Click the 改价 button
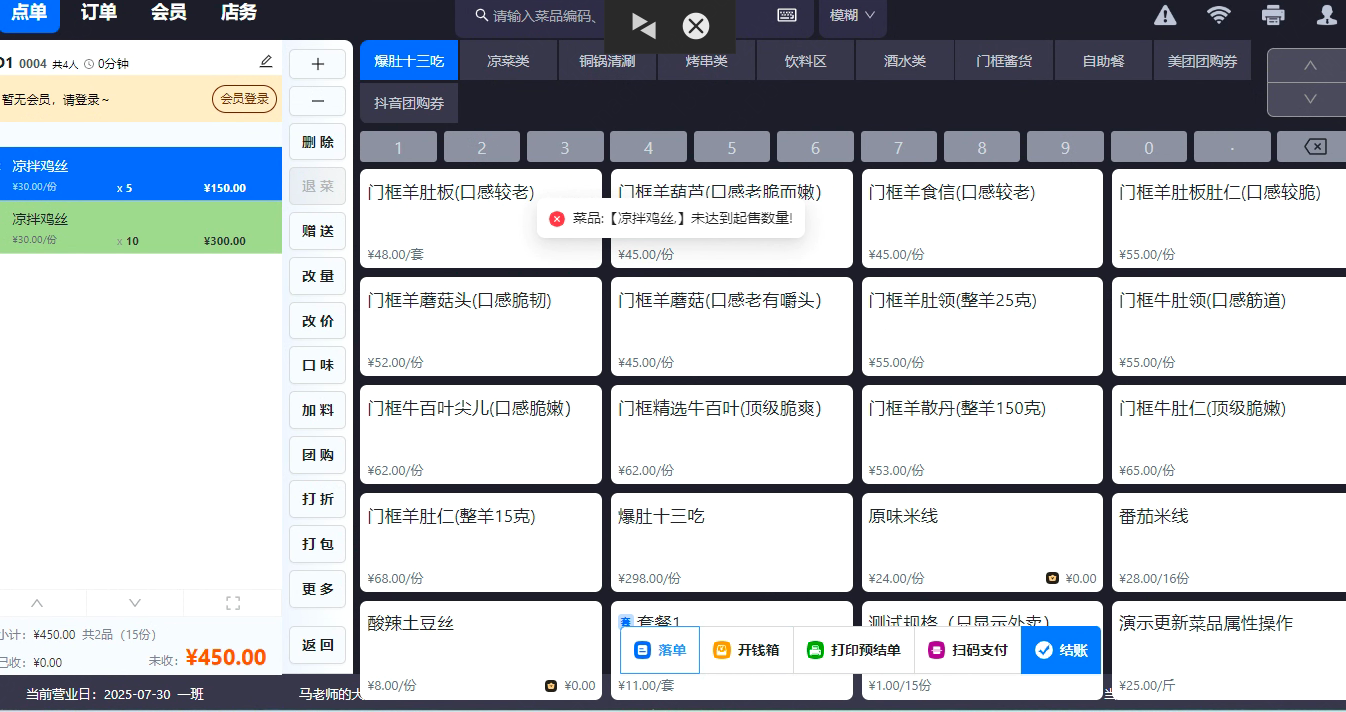This screenshot has width=1346, height=712. pos(318,321)
